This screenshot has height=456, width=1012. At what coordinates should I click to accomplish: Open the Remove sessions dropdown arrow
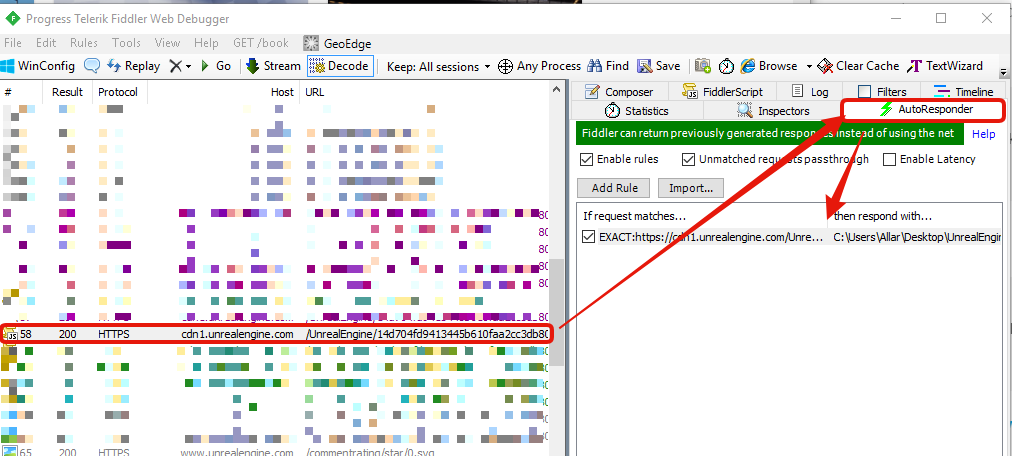(x=188, y=66)
